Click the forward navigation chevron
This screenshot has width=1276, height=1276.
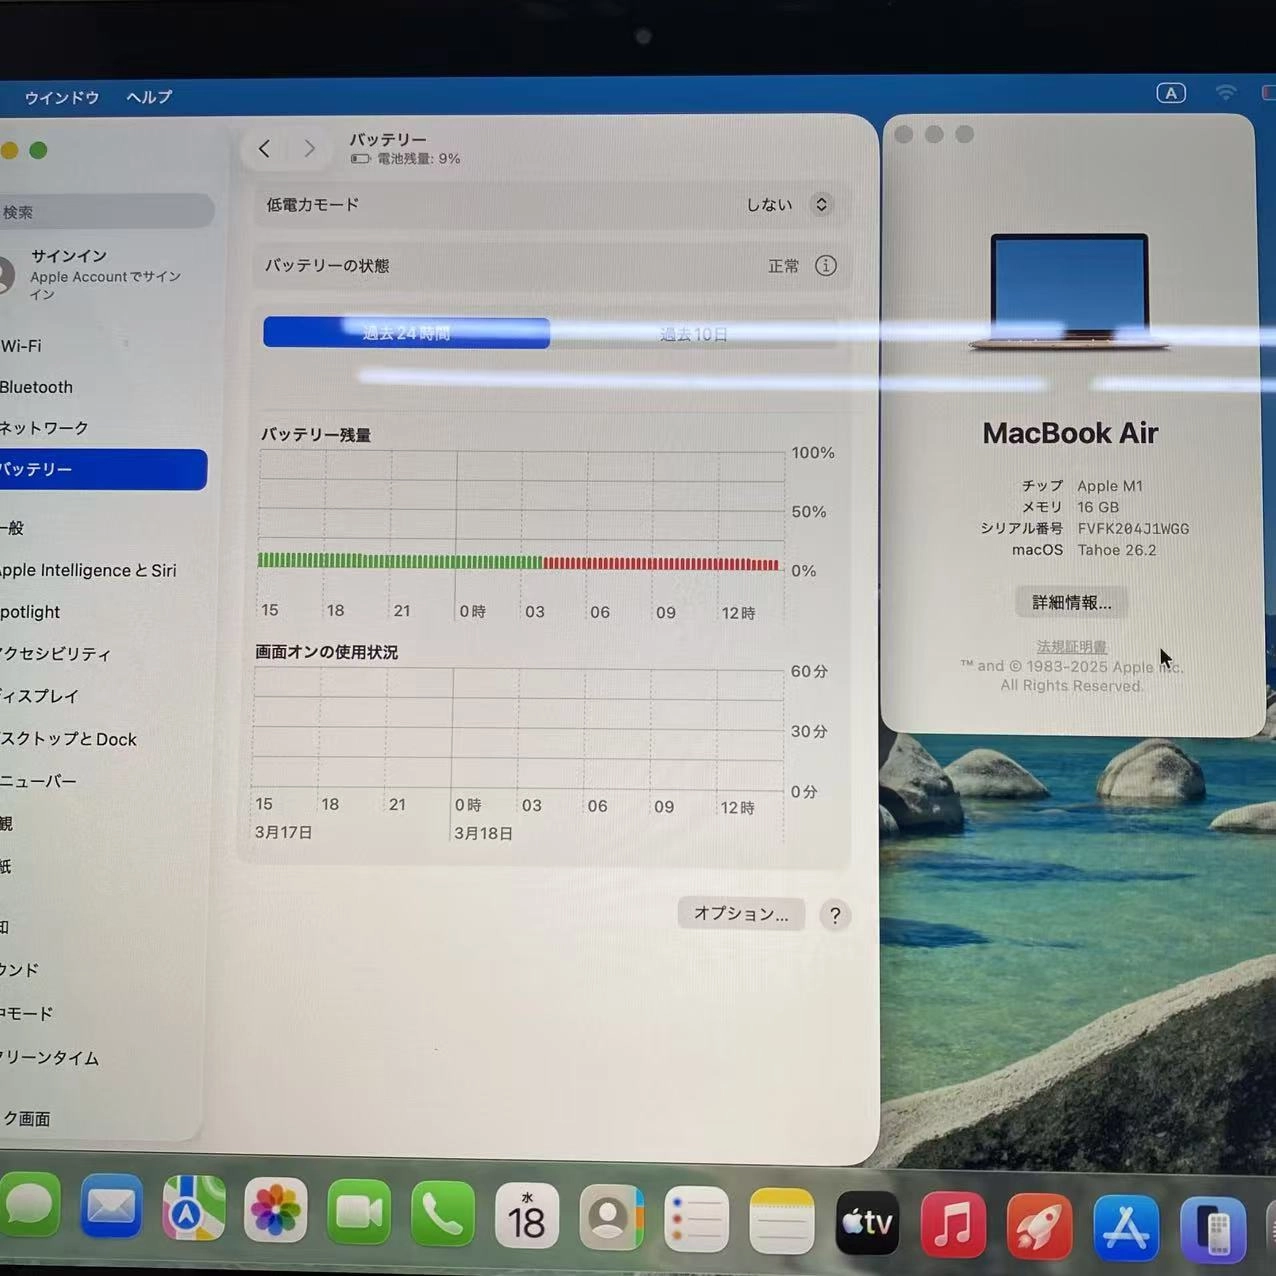pyautogui.click(x=310, y=148)
